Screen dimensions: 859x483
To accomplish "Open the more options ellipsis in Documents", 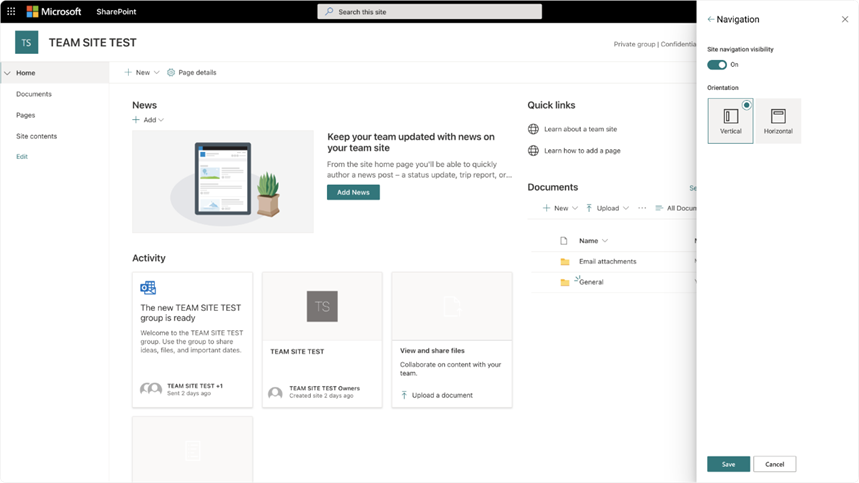I will pos(642,208).
